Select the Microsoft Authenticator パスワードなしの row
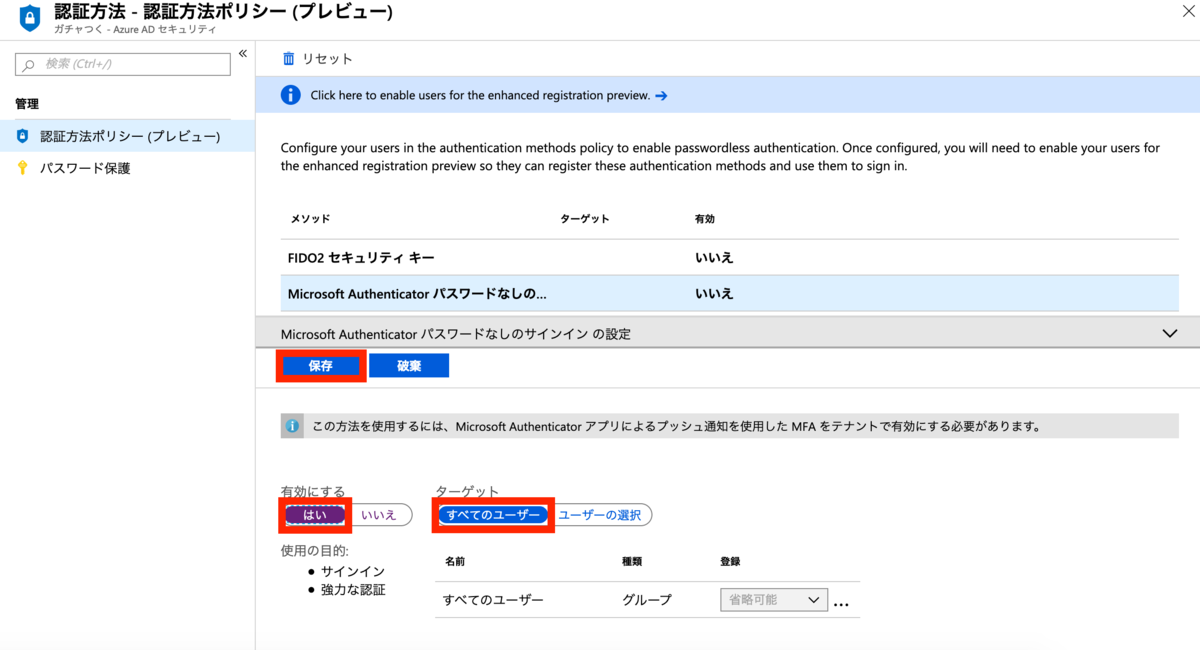Image resolution: width=1200 pixels, height=650 pixels. (729, 294)
